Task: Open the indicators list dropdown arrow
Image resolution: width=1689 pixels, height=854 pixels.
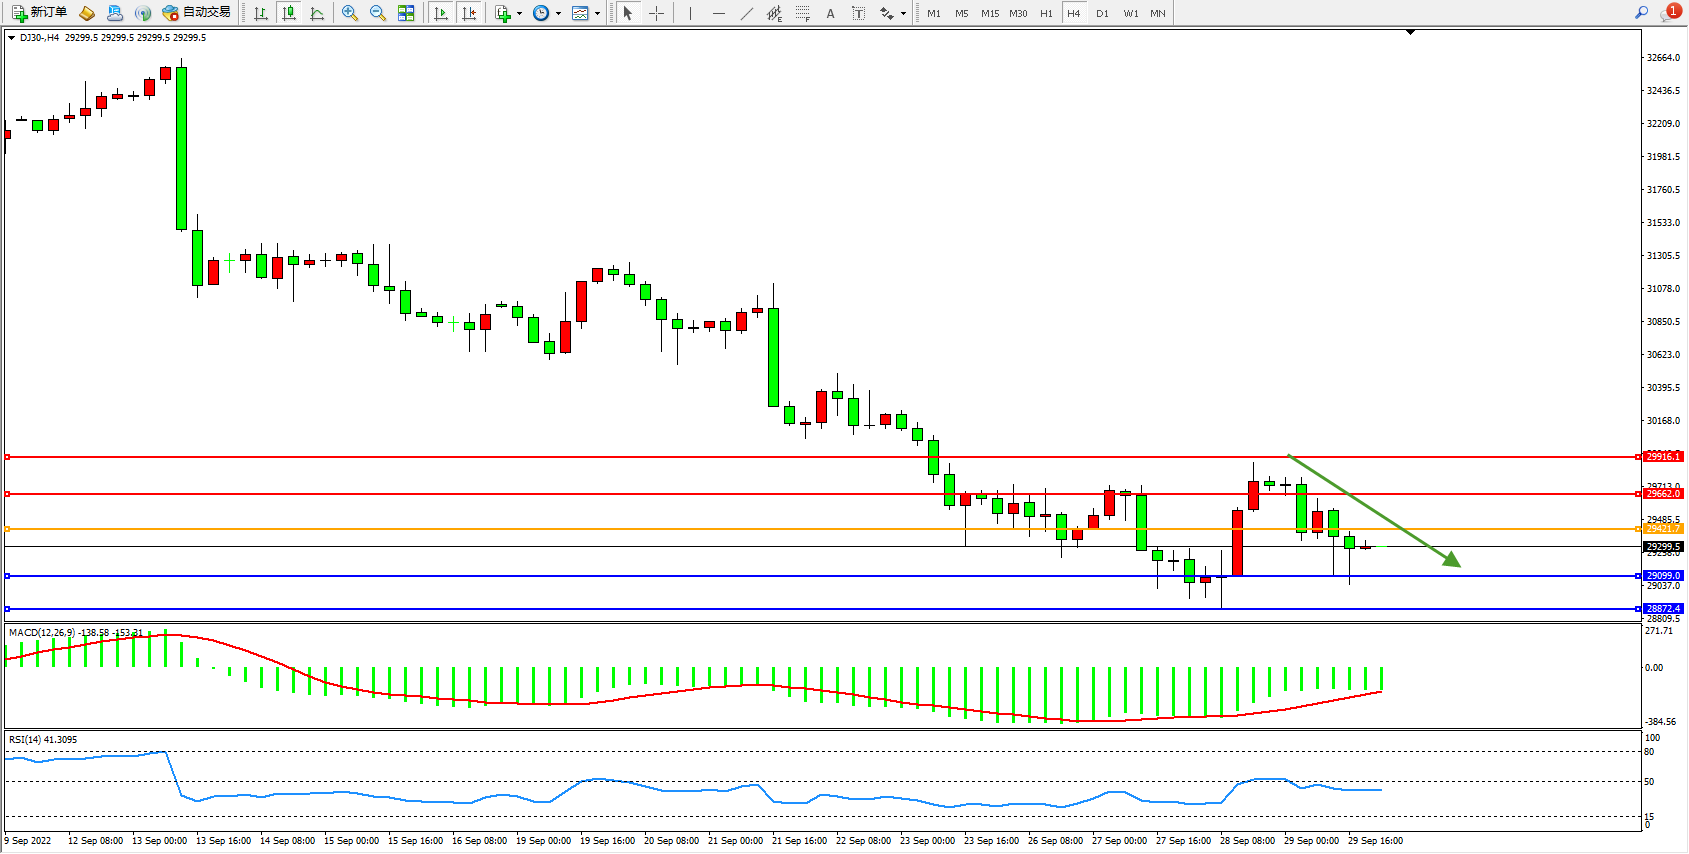Action: click(519, 14)
